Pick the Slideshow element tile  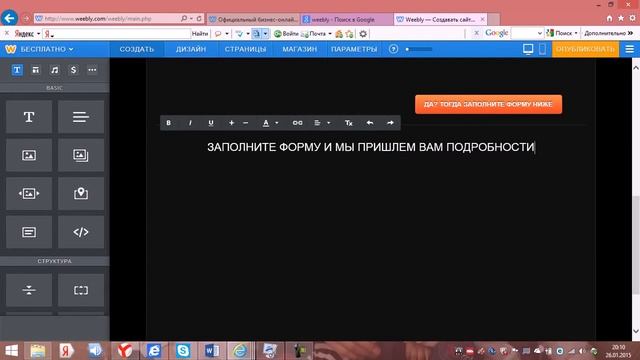pos(29,193)
